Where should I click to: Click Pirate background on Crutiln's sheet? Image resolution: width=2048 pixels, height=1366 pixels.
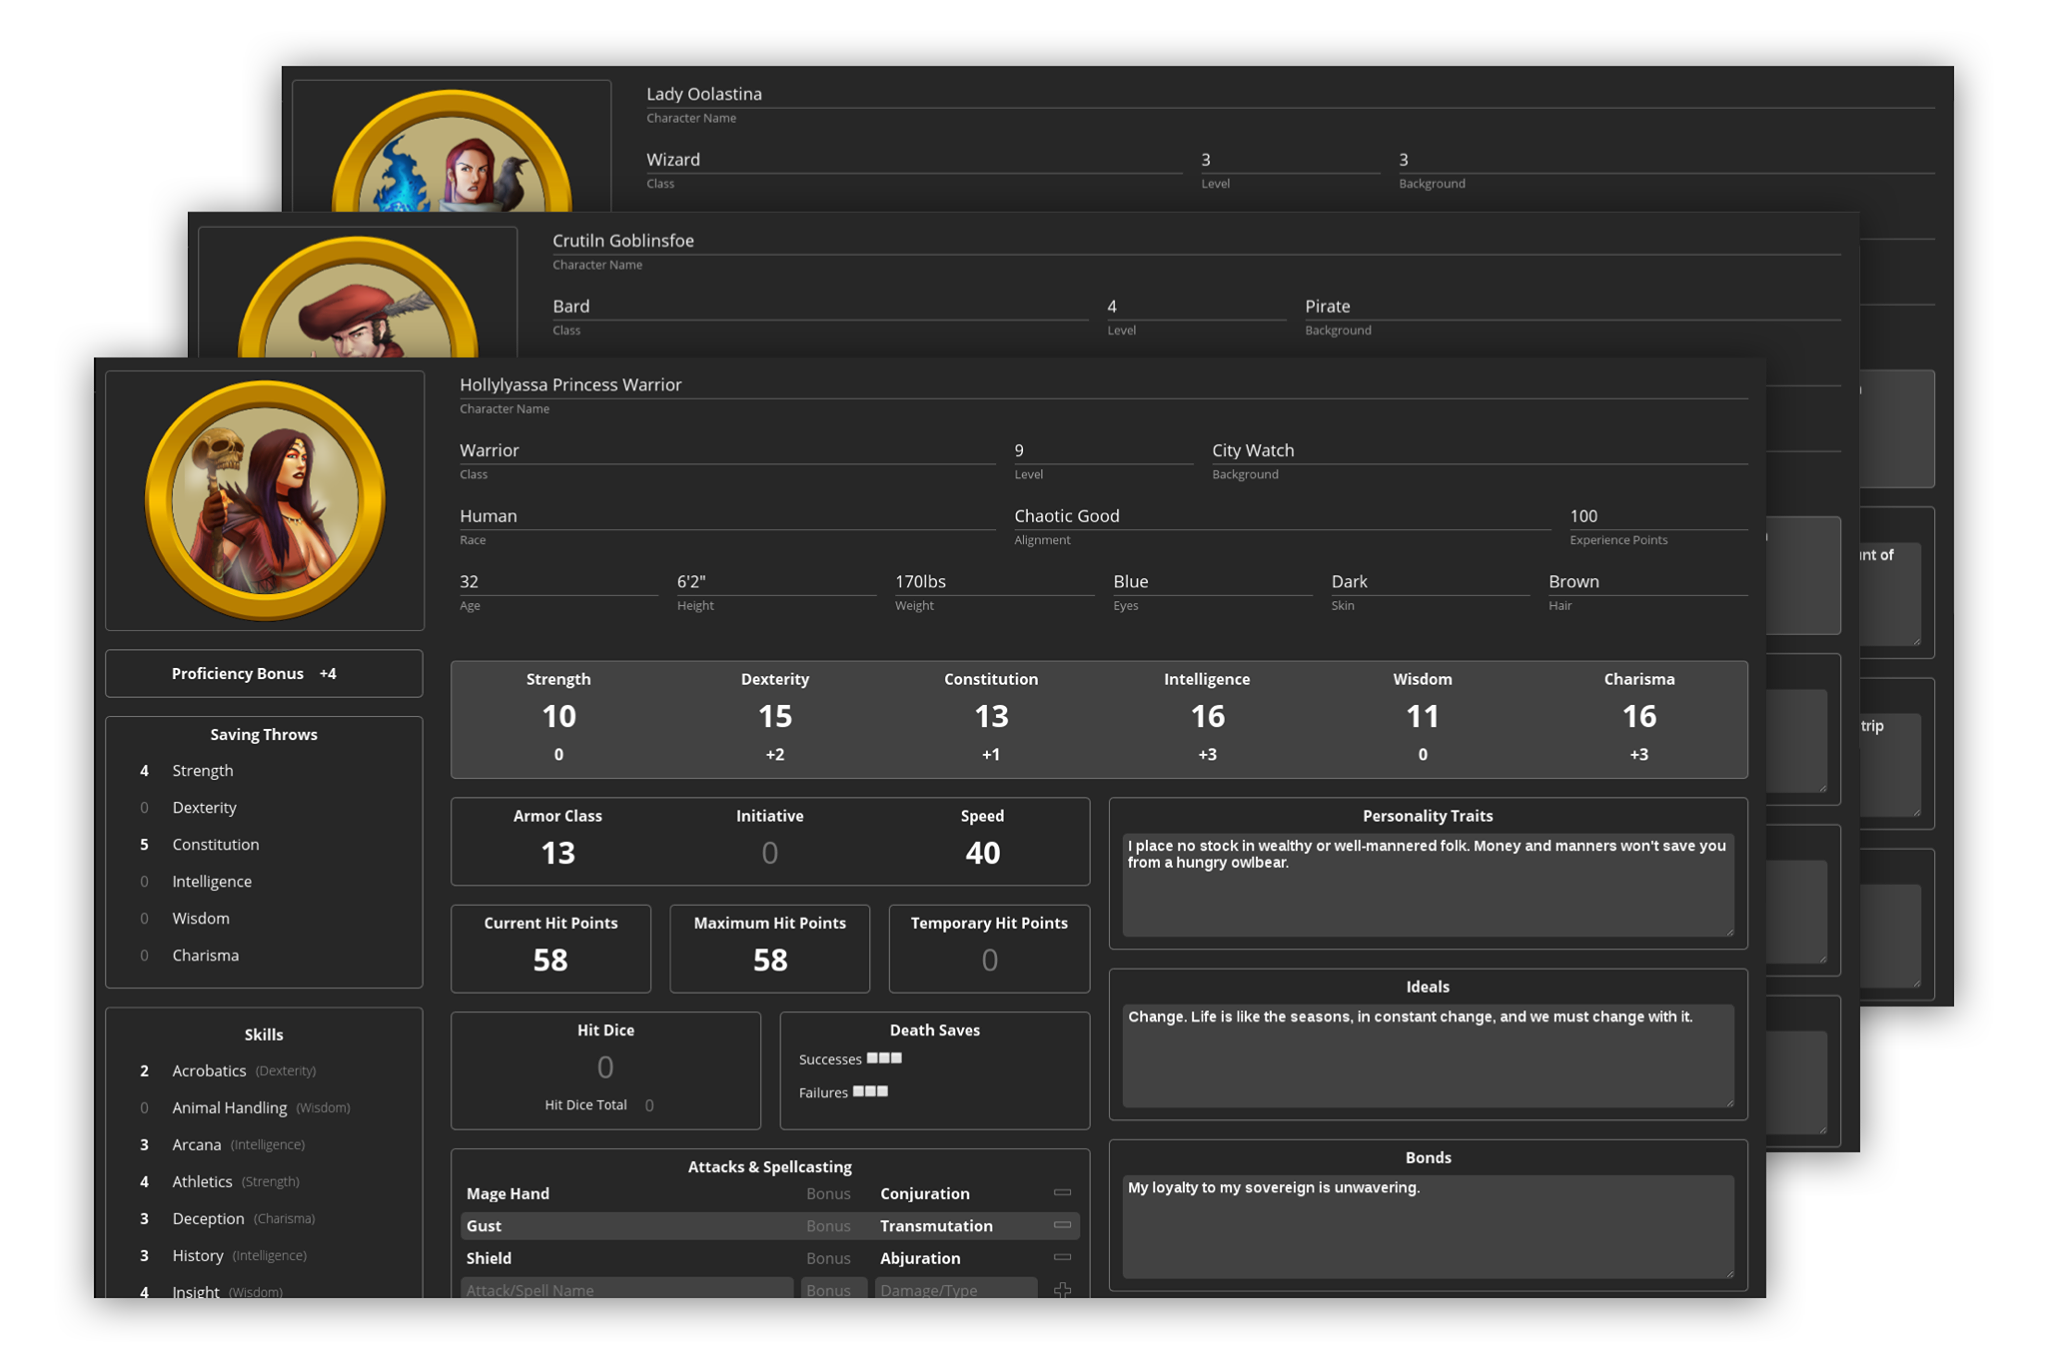(x=1572, y=307)
